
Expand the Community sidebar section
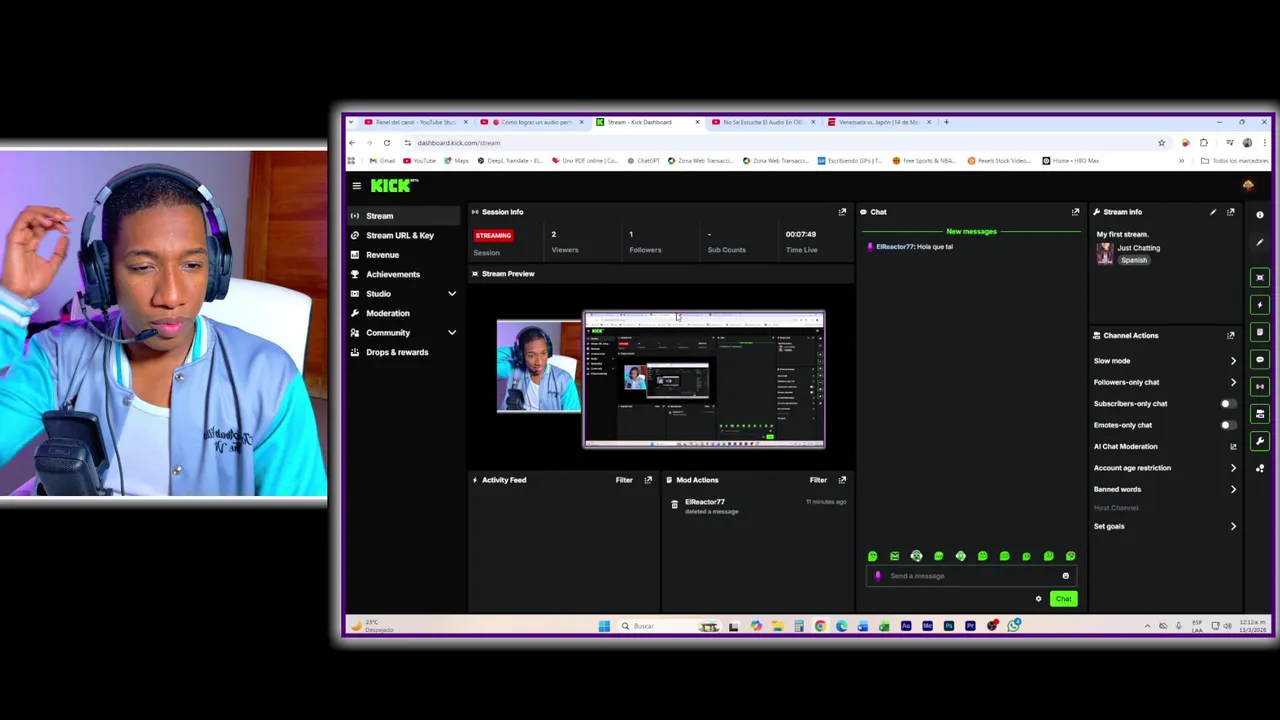click(451, 333)
